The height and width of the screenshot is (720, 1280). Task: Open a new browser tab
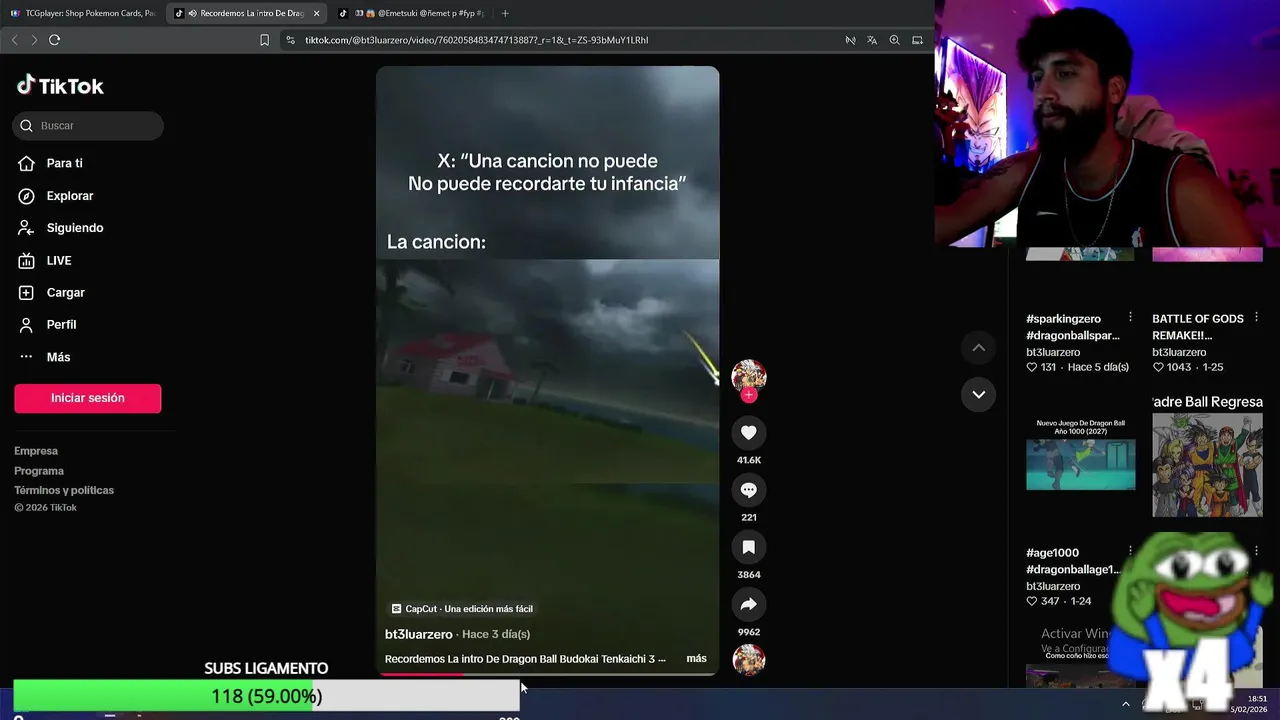click(x=505, y=13)
